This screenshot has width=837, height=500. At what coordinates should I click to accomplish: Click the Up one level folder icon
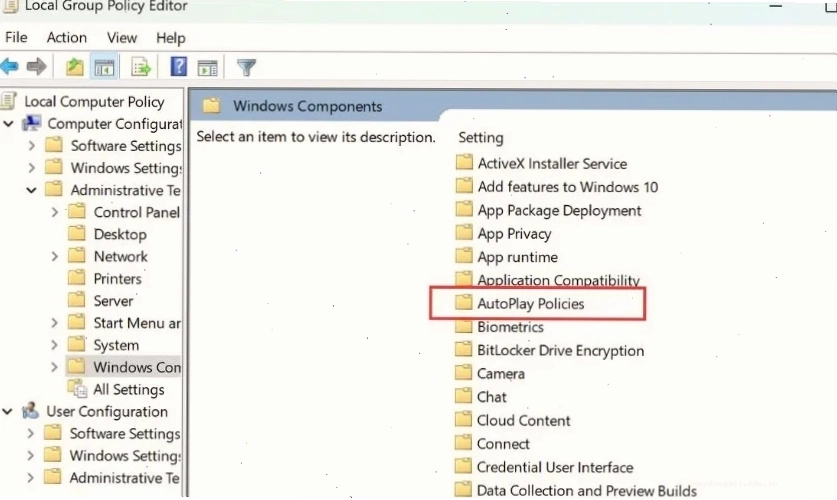coord(75,67)
